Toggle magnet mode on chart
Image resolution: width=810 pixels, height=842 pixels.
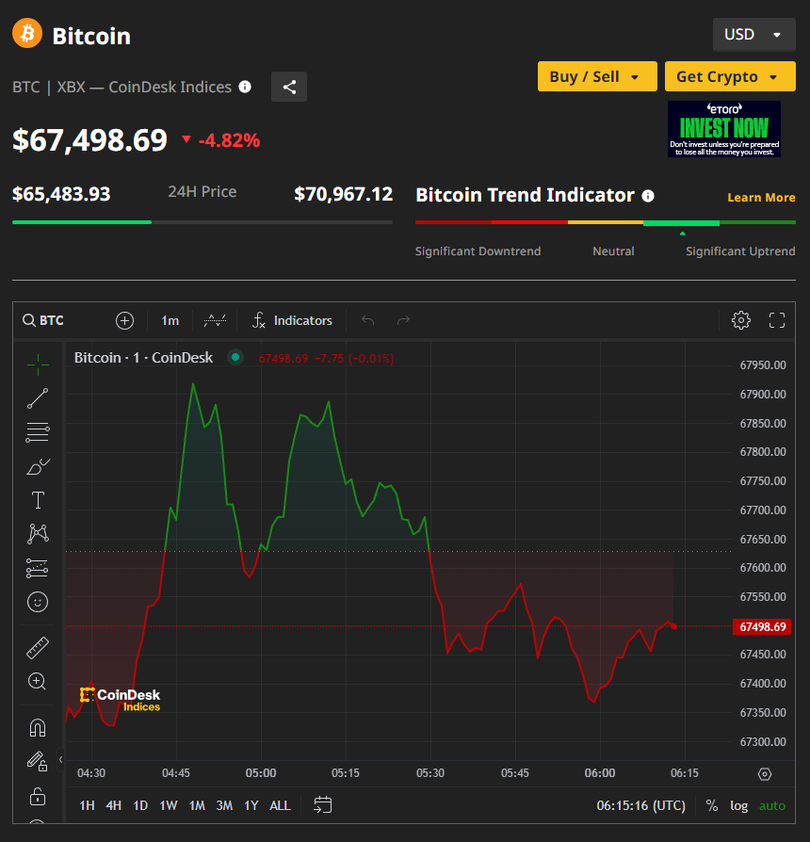38,727
